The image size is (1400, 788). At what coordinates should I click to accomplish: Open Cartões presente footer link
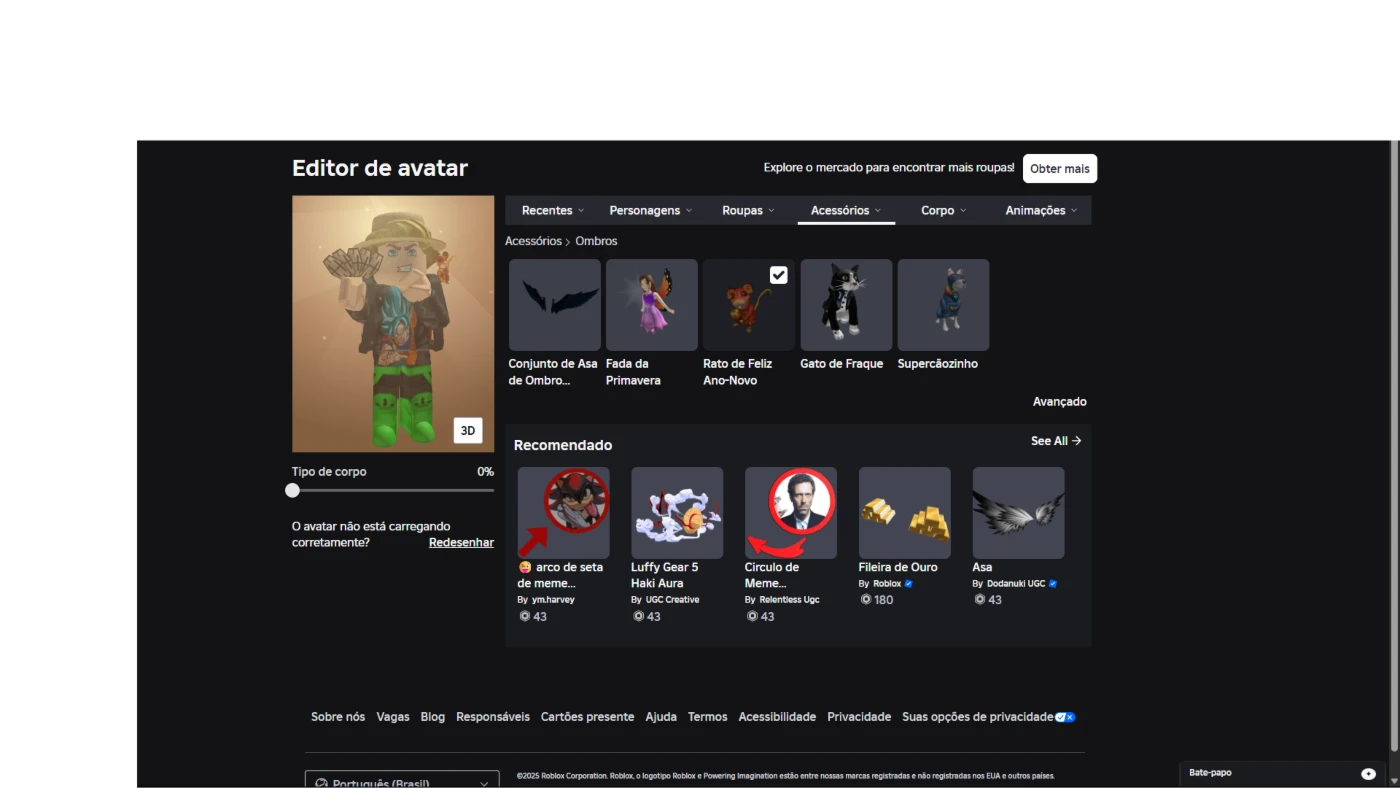[x=587, y=717]
